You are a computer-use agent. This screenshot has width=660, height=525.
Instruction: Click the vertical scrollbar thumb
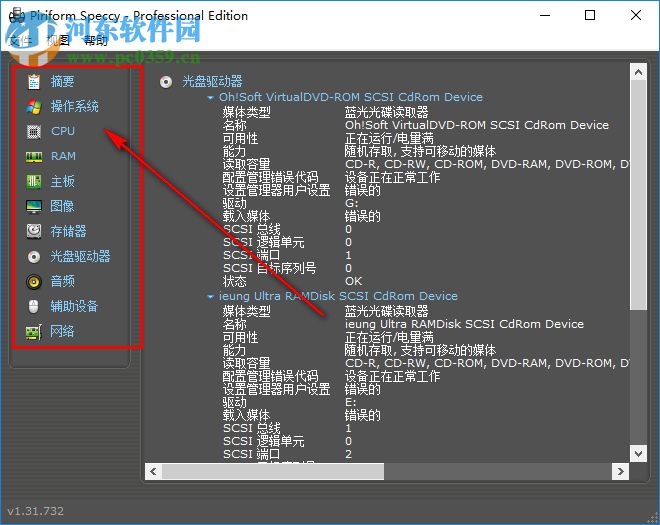click(638, 195)
